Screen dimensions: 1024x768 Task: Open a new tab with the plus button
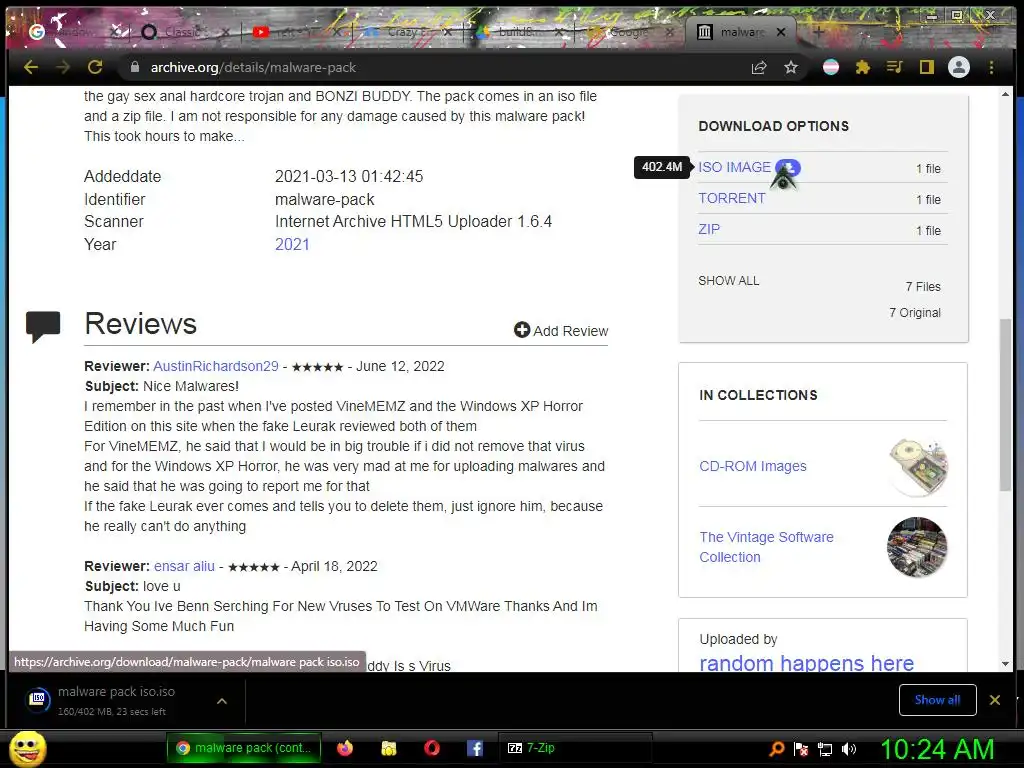(818, 32)
